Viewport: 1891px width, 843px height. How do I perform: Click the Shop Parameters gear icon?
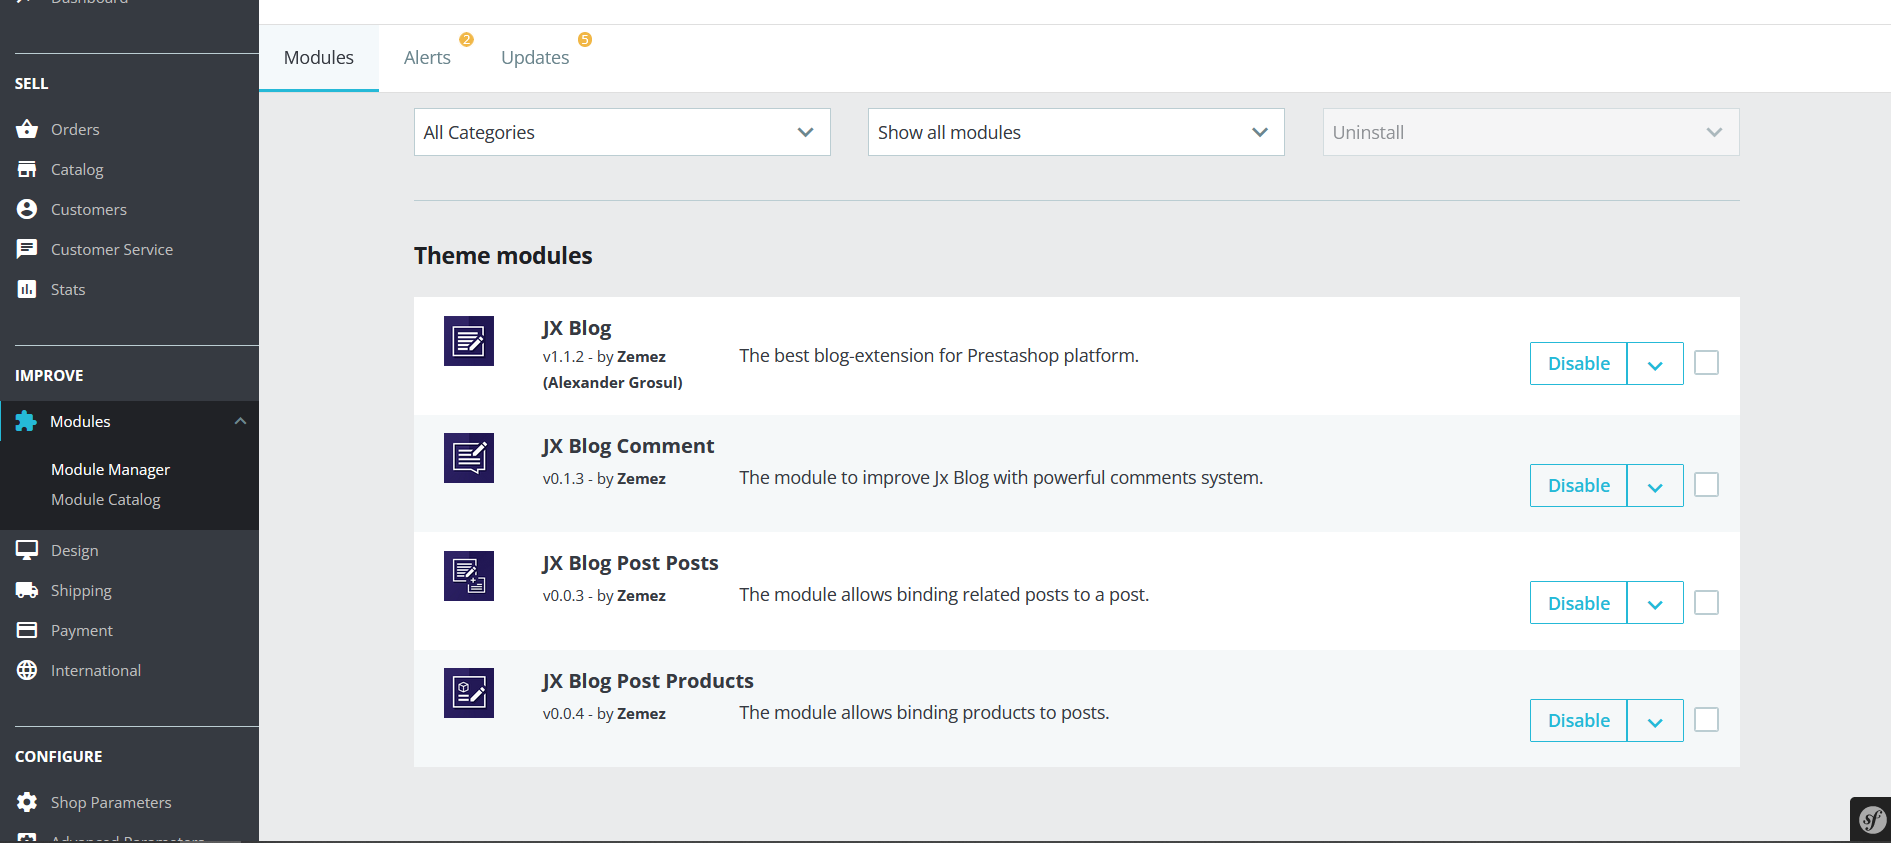[x=27, y=802]
